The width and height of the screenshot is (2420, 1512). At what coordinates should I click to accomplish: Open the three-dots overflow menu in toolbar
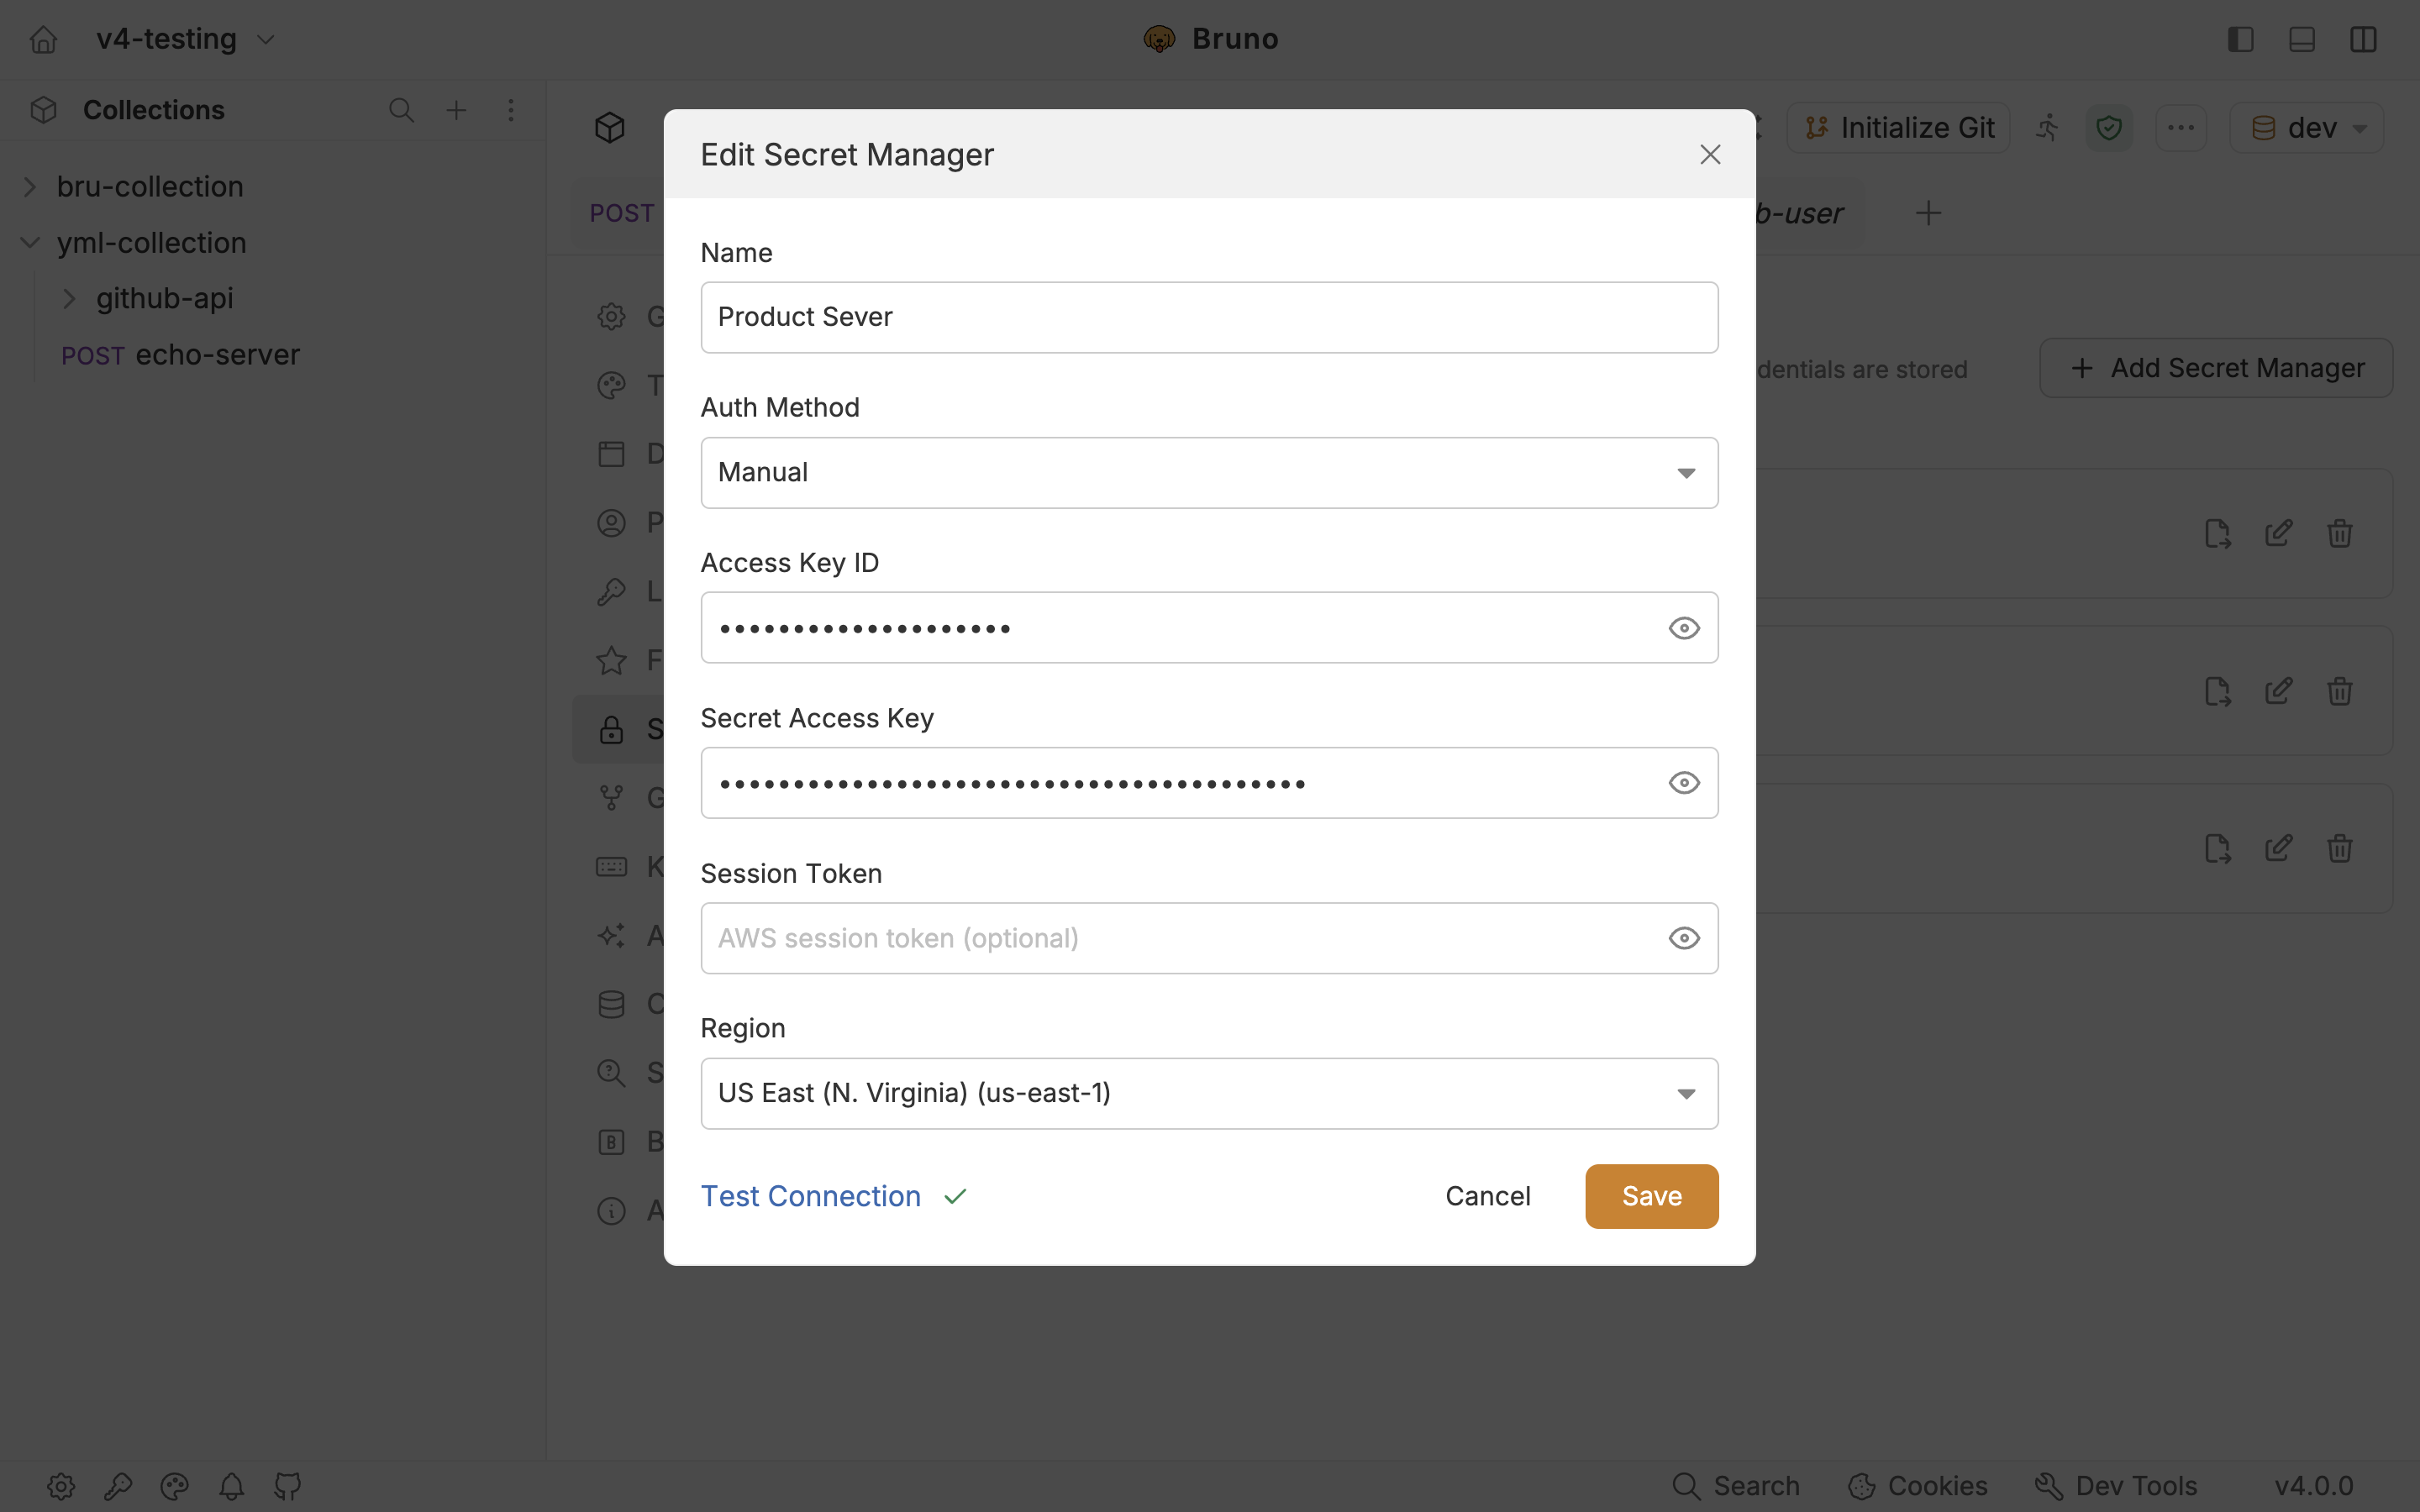pyautogui.click(x=2181, y=128)
